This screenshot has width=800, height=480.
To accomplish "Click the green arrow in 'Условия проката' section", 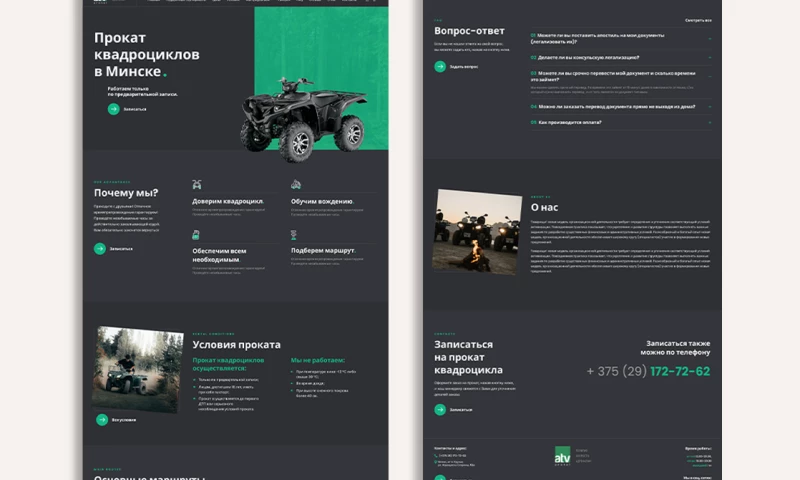I will (x=101, y=419).
